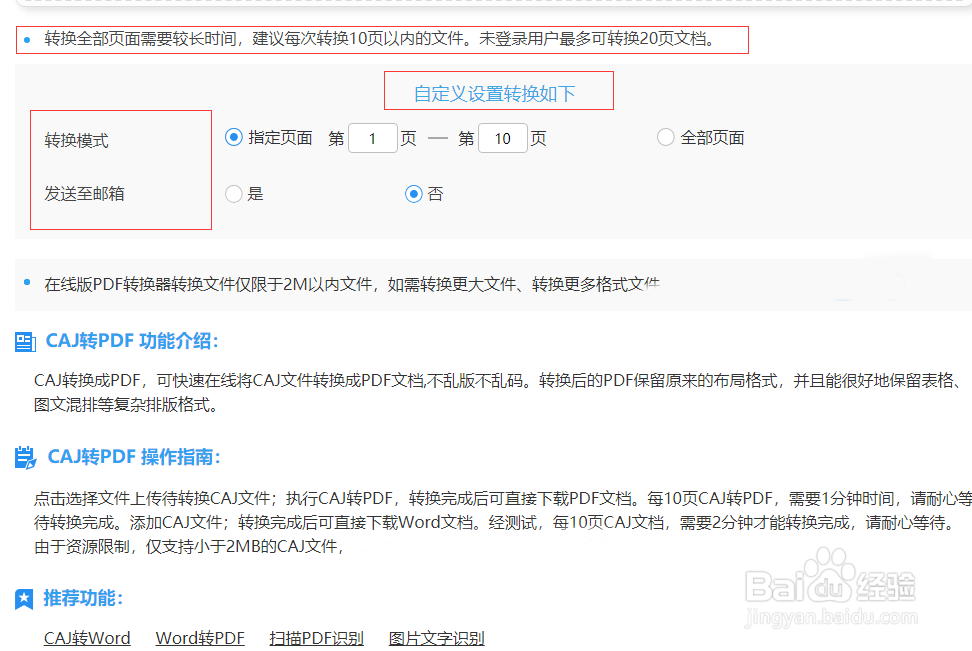
Task: Click the star icon next to 推荐功能
Action: [x=23, y=598]
